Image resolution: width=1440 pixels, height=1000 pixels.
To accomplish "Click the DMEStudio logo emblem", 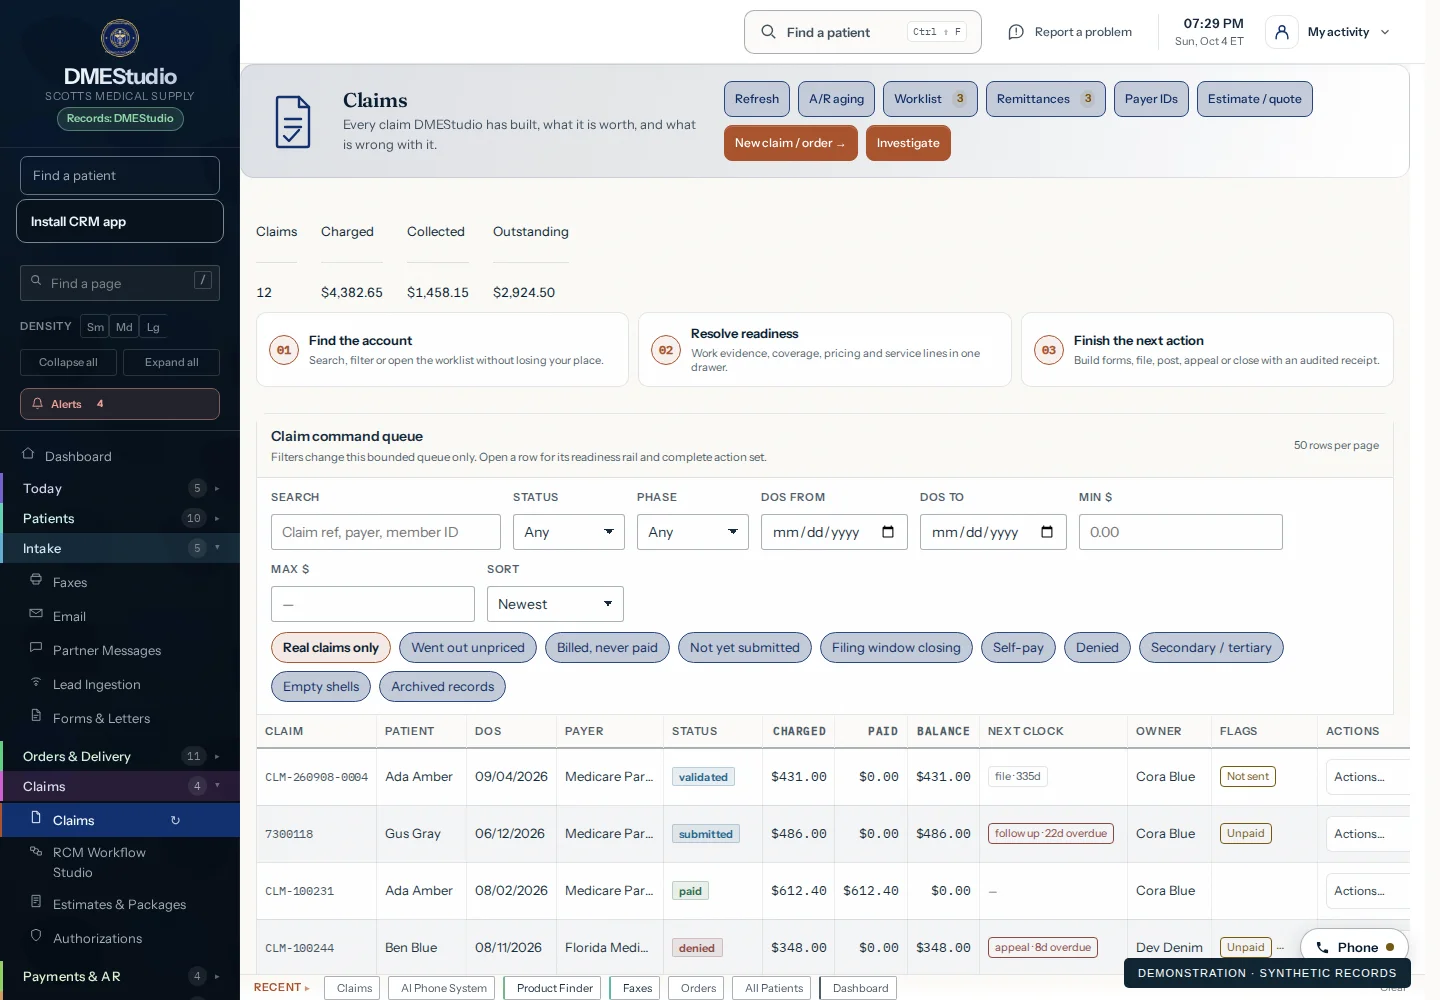I will tap(120, 38).
